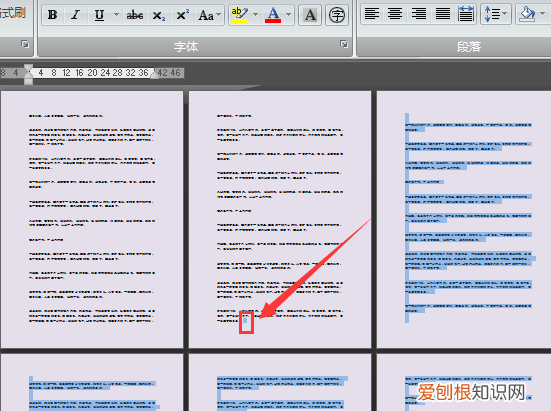Click the enclosed character icon

(x=337, y=15)
